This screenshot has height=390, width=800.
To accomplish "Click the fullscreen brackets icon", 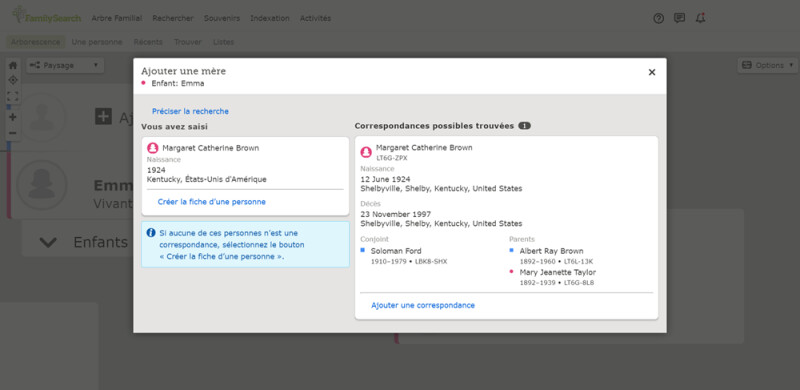I will [13, 96].
